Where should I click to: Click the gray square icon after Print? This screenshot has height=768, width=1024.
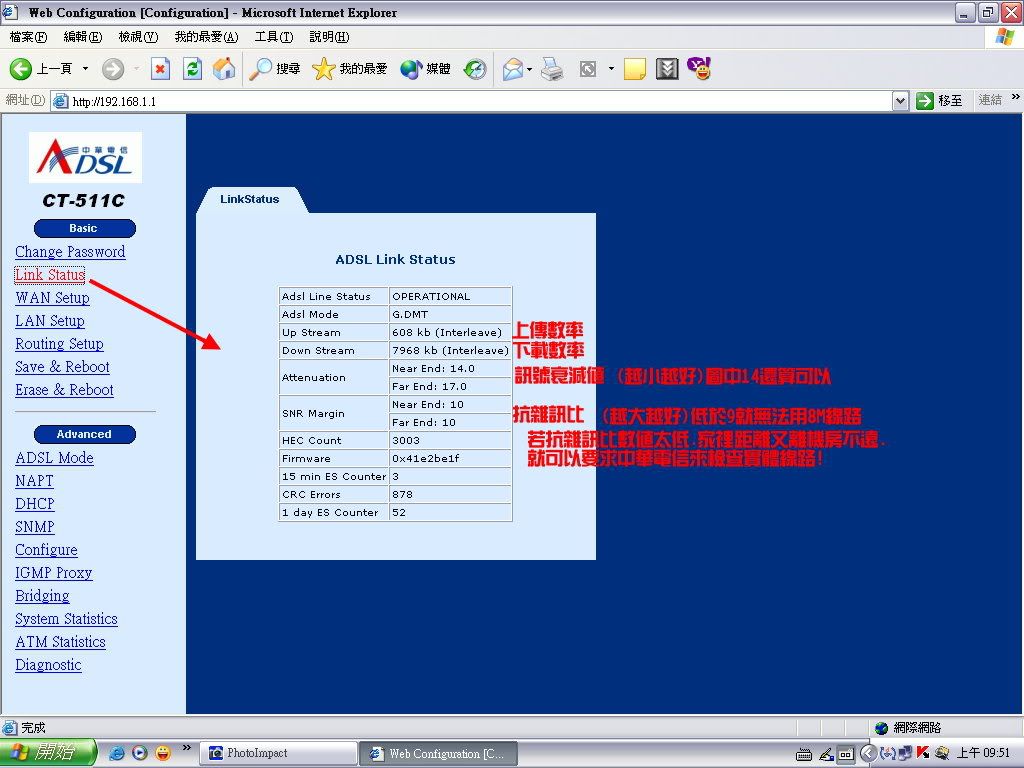coord(588,69)
